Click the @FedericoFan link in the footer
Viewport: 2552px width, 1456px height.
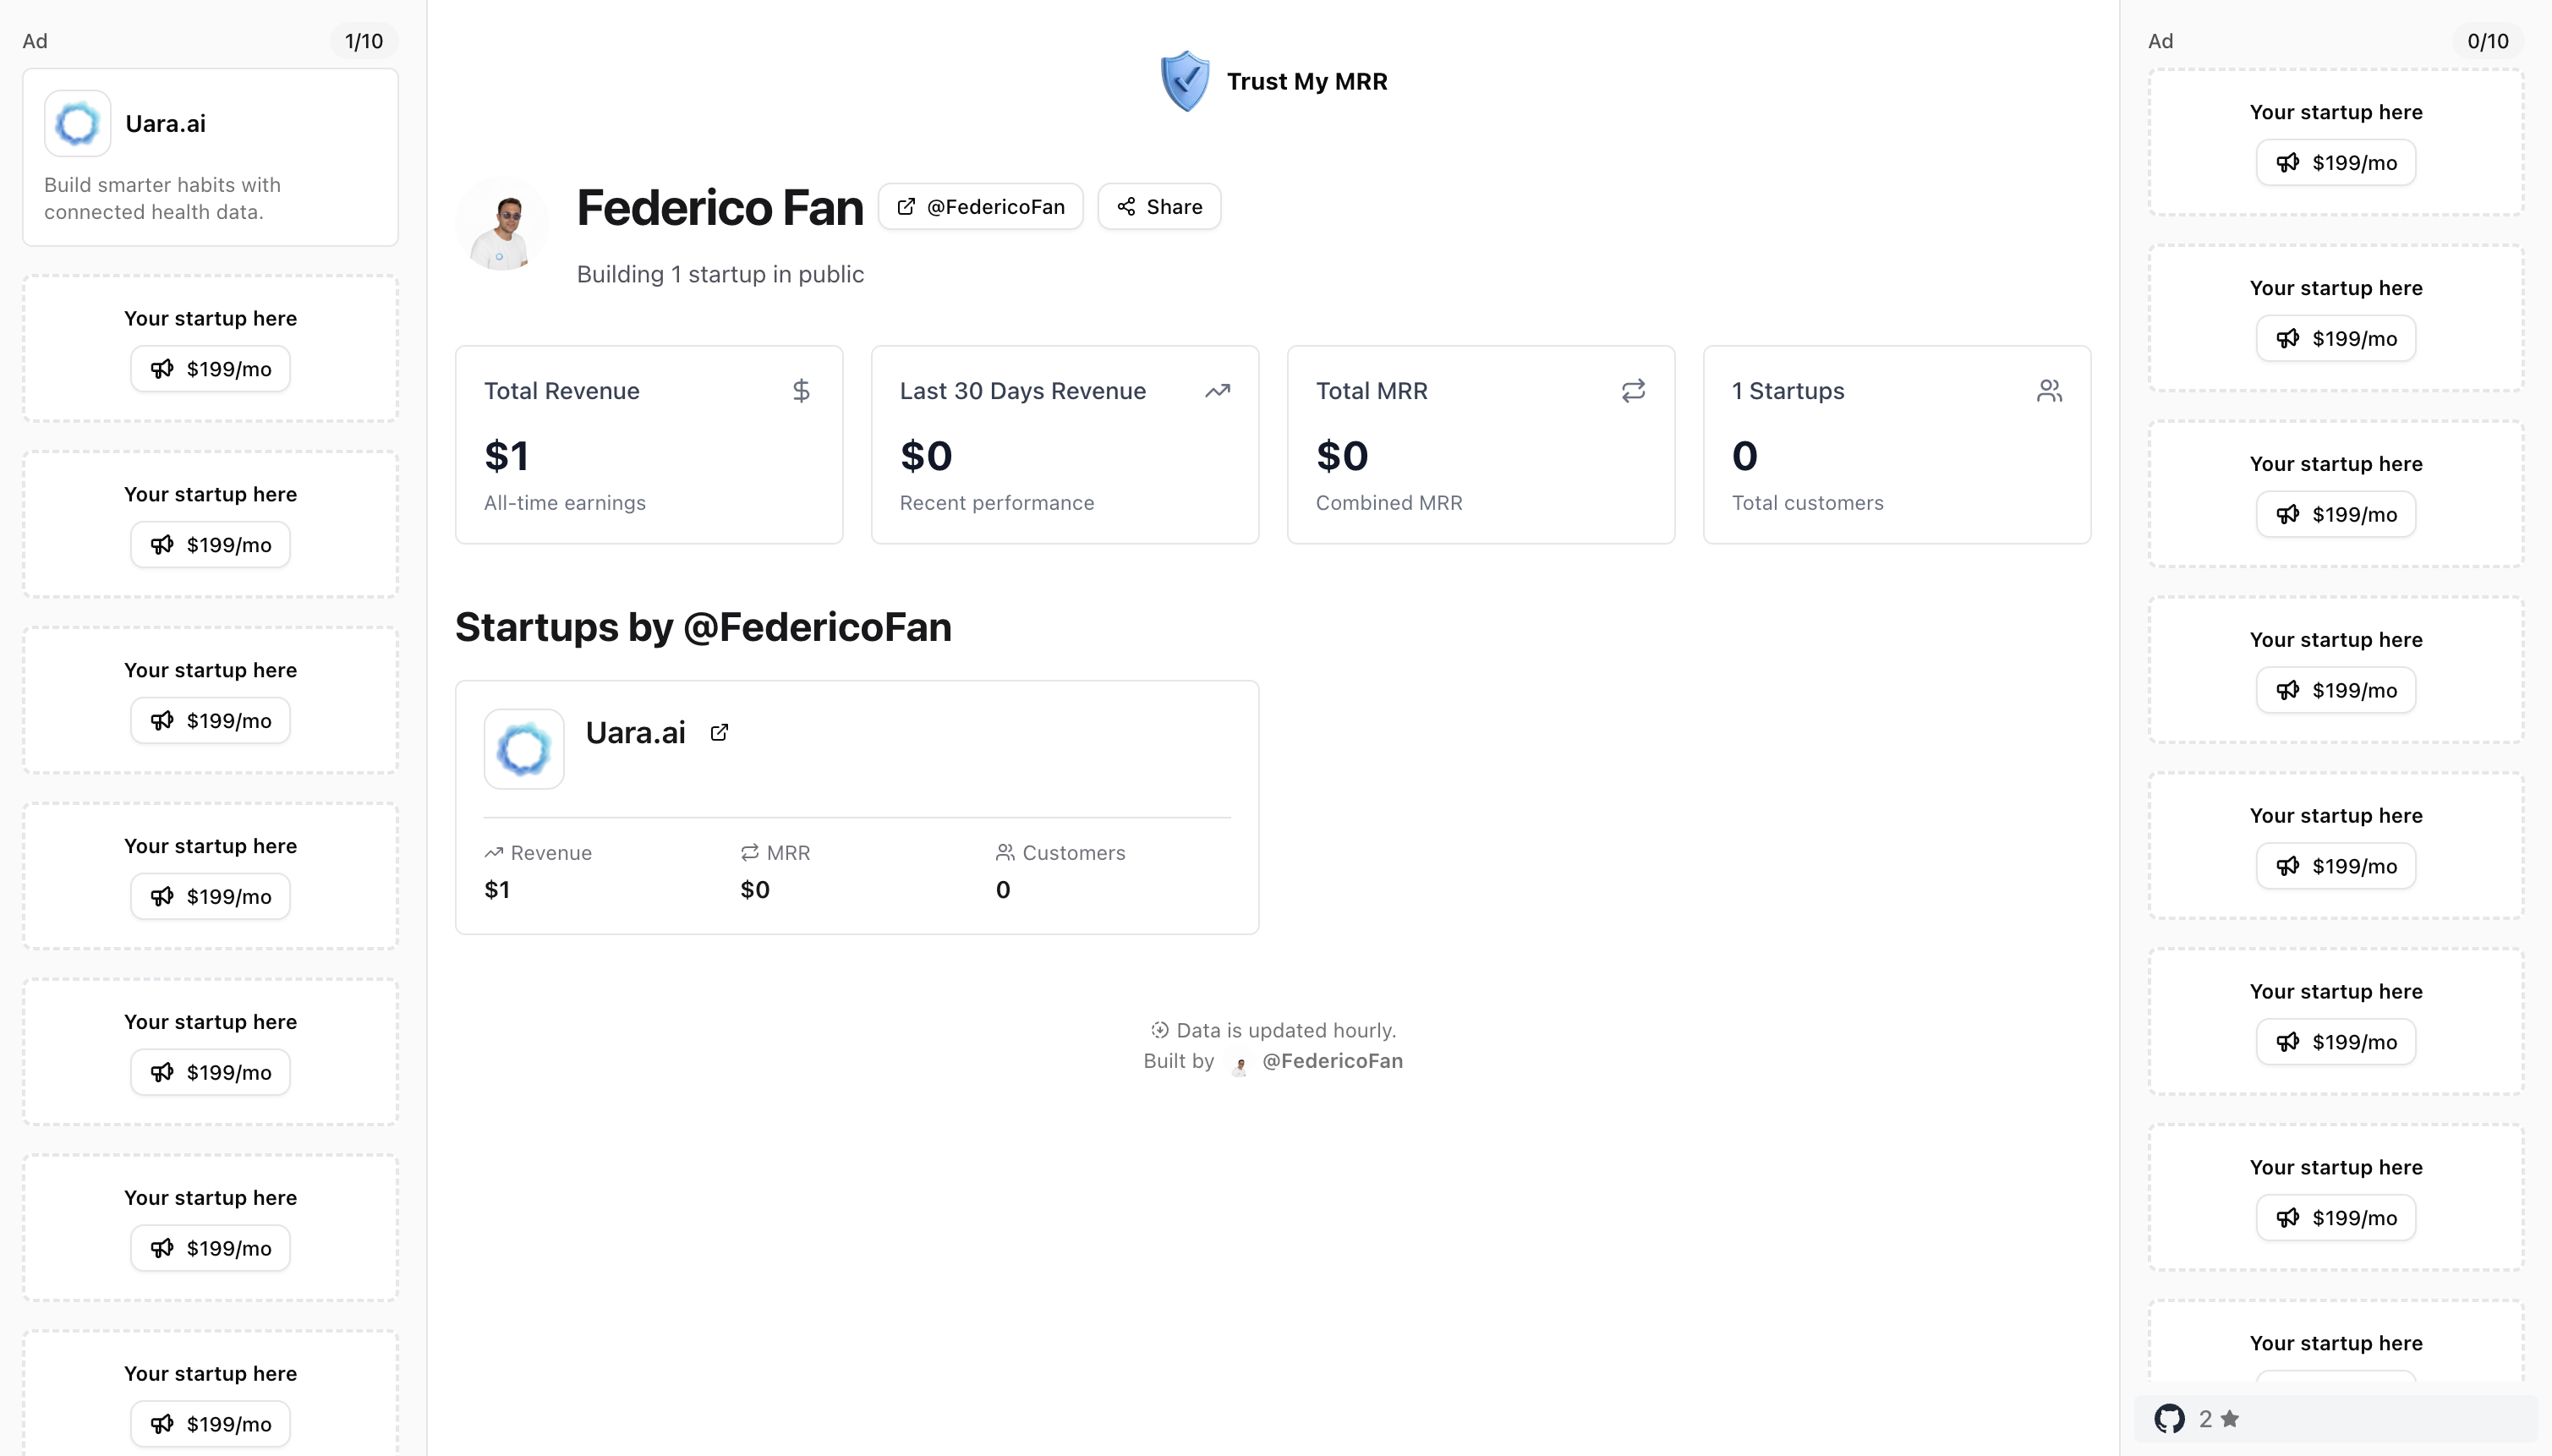coord(1331,1061)
